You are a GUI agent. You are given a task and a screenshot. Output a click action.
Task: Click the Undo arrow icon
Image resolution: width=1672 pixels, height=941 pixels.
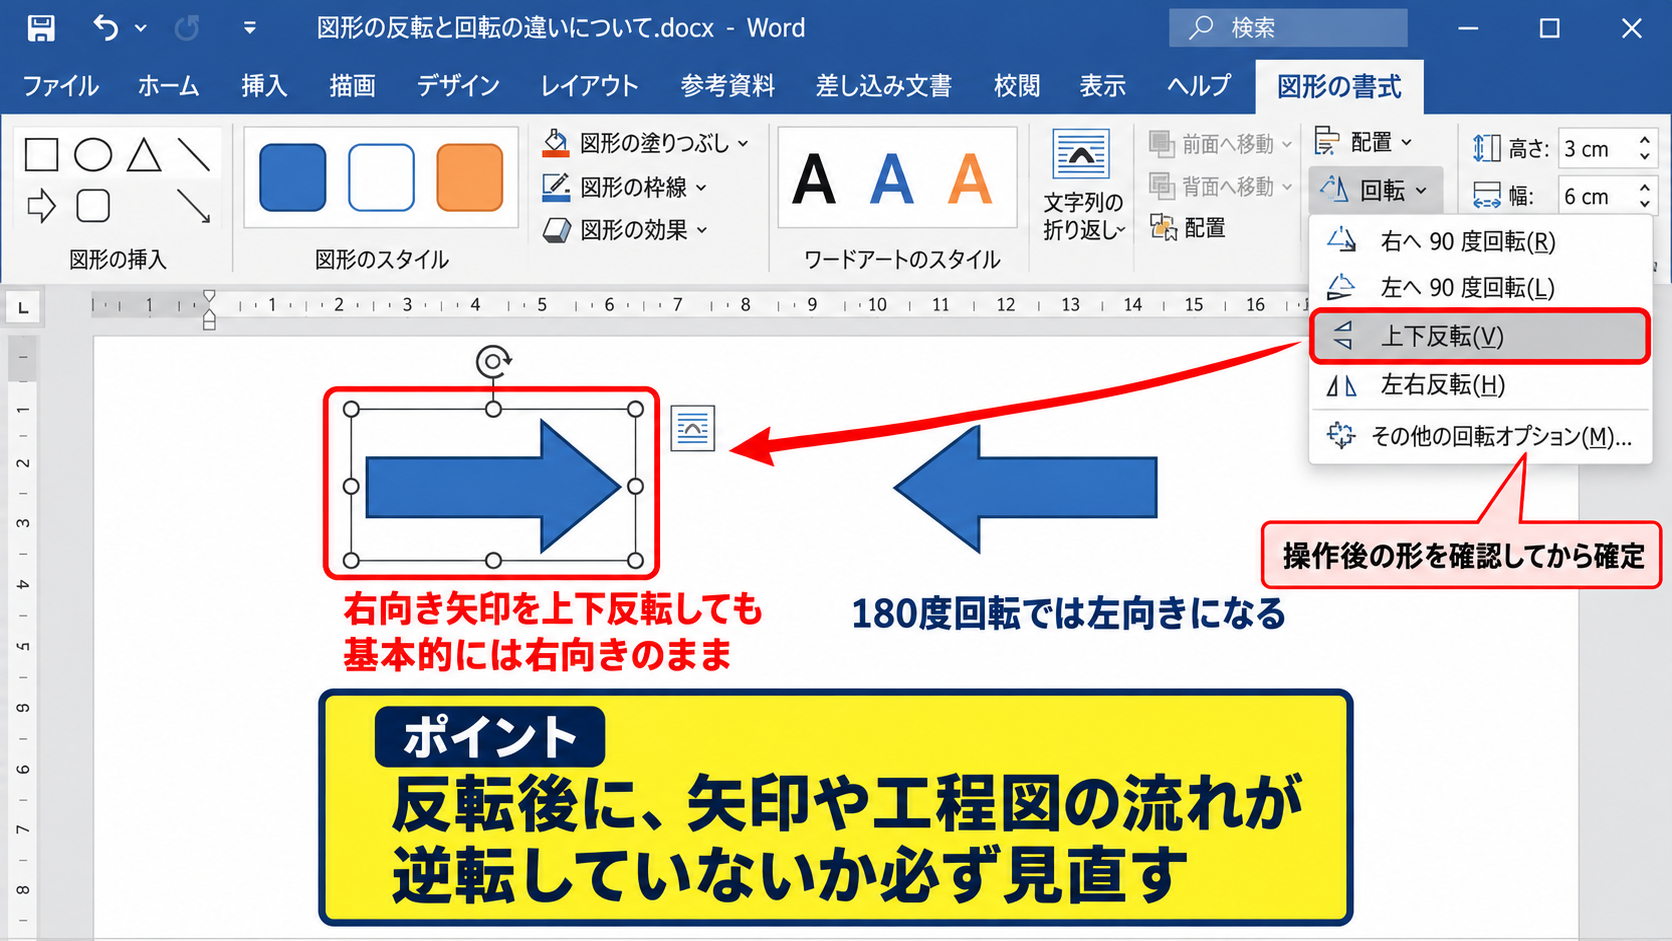tap(106, 28)
